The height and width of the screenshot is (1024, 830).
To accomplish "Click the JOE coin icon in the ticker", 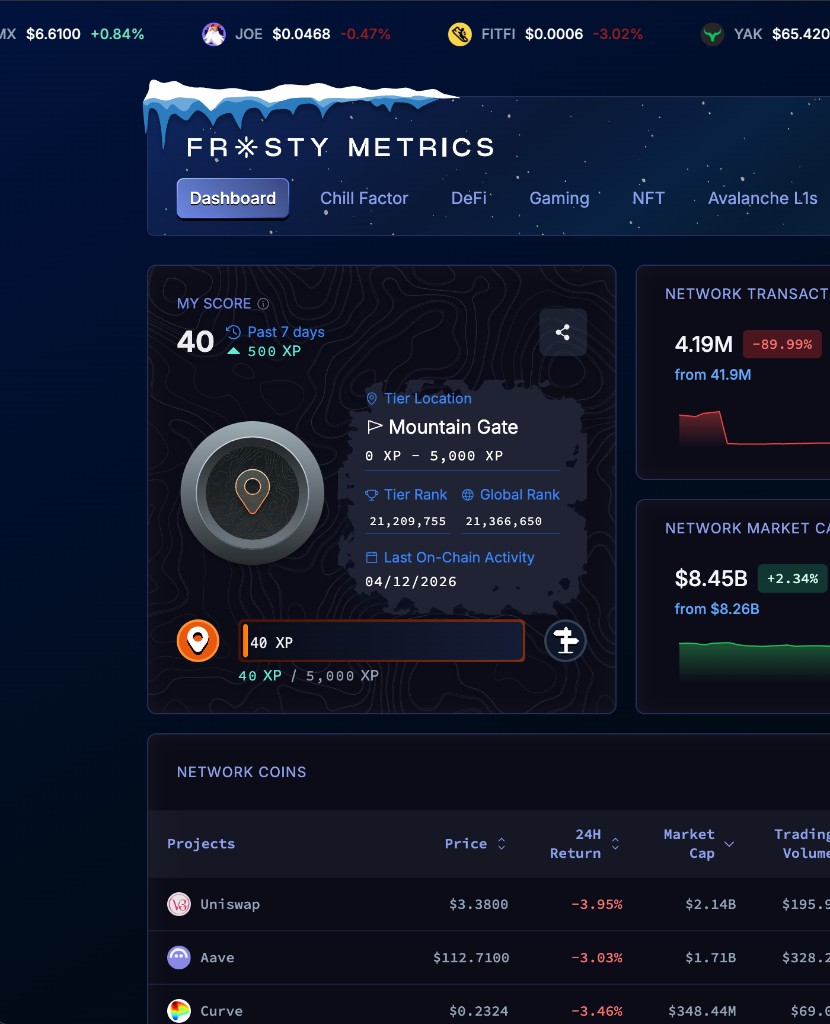I will click(214, 33).
